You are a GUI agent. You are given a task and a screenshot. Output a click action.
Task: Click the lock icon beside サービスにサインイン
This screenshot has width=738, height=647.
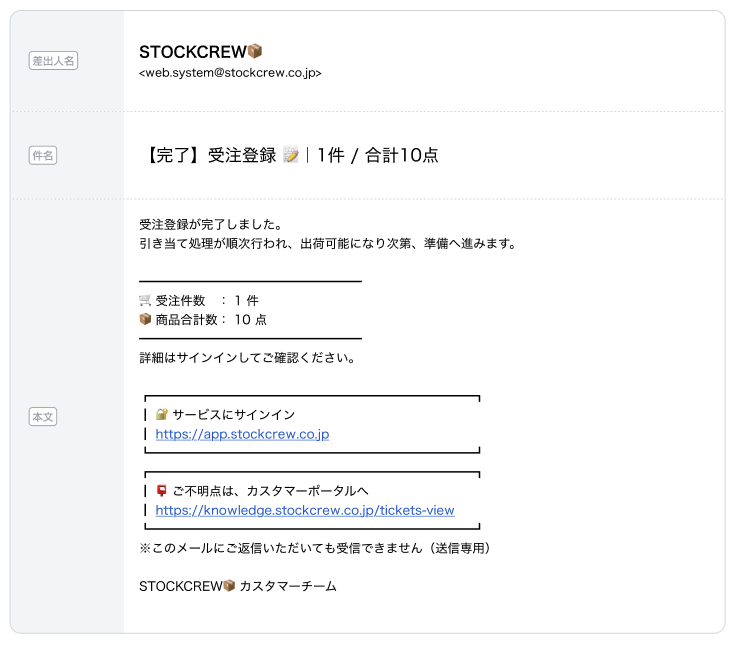pos(162,414)
